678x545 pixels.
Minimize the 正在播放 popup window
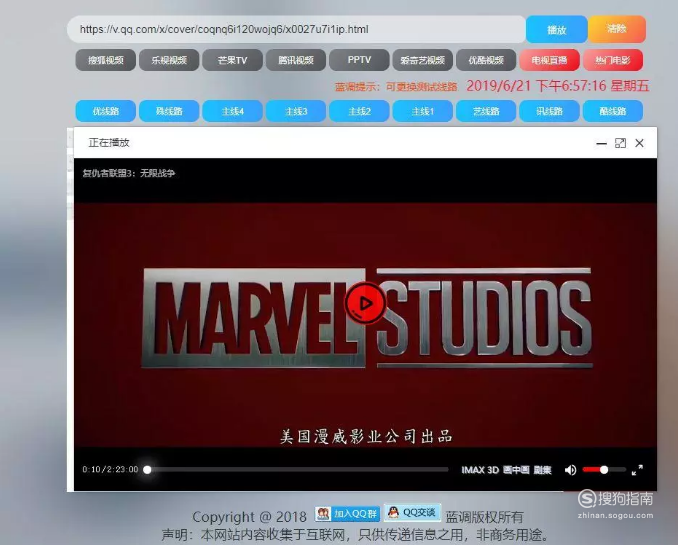(x=601, y=144)
